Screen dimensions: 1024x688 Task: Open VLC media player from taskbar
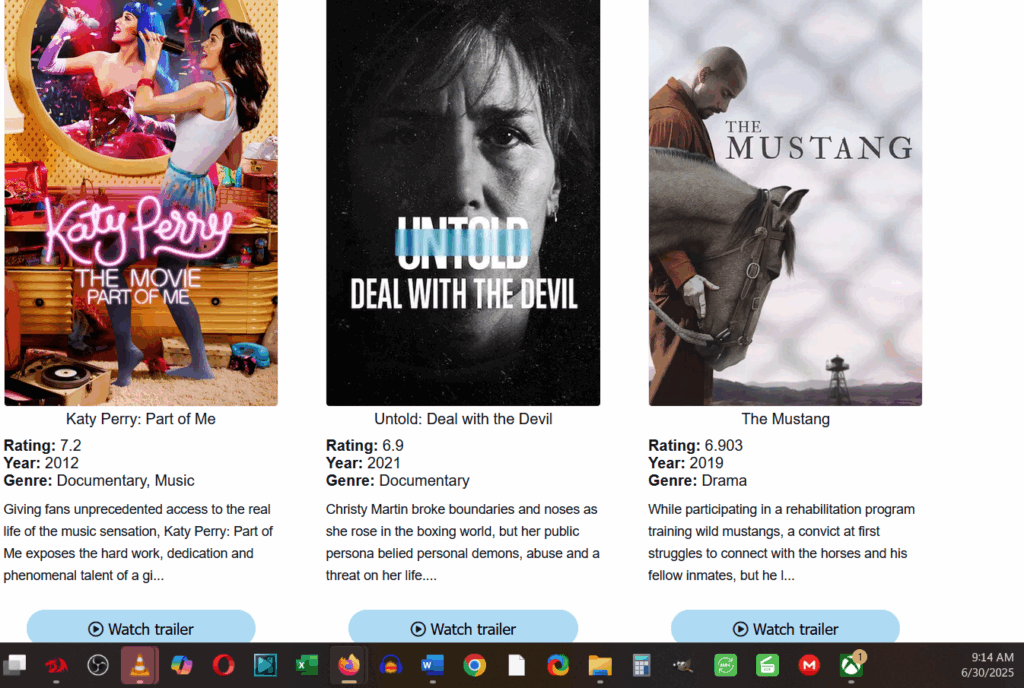click(x=139, y=665)
